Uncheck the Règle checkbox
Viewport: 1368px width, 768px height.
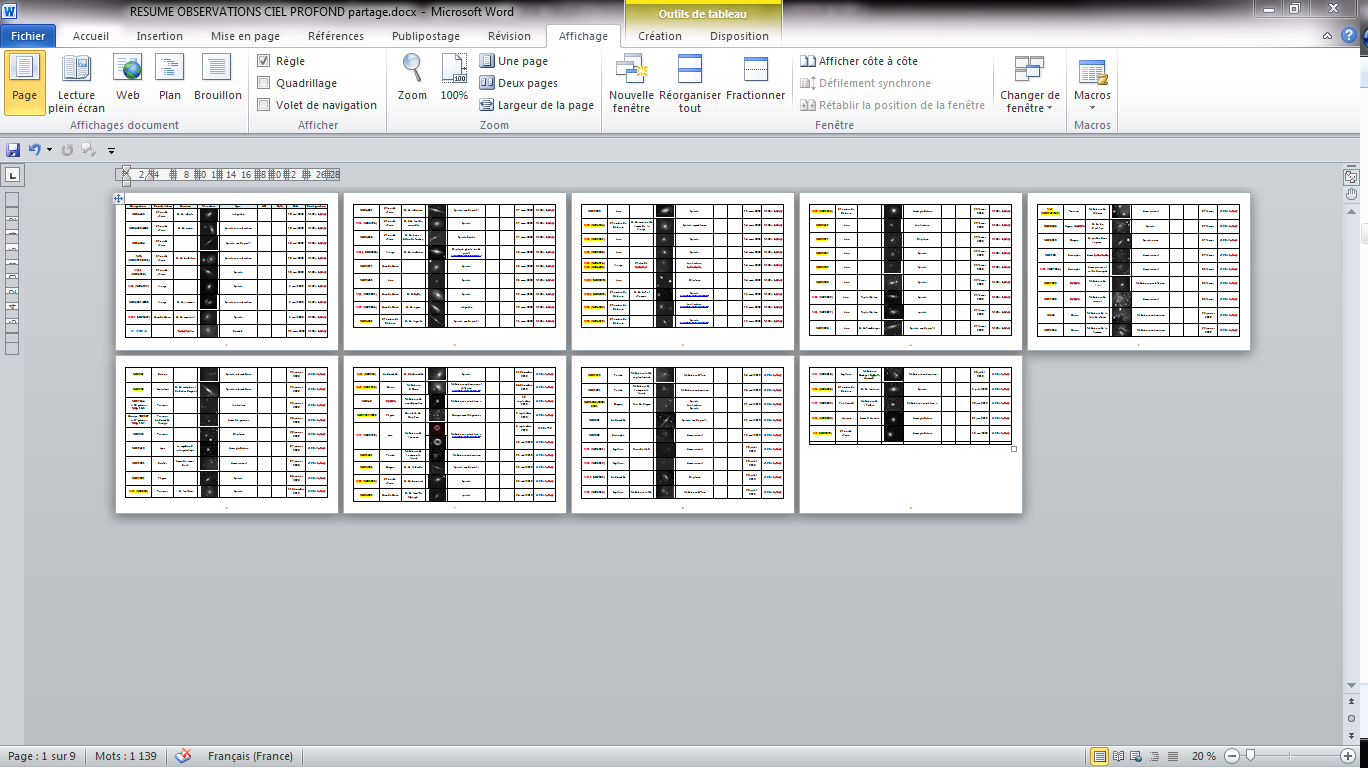tap(264, 61)
